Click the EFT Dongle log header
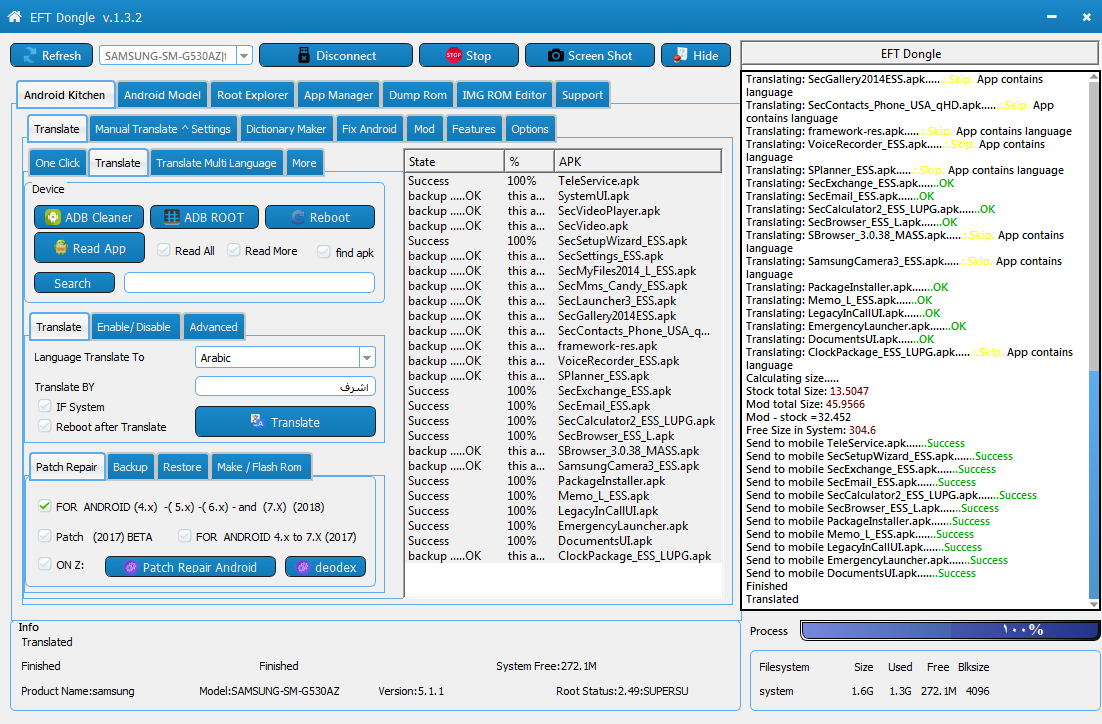1102x724 pixels. click(x=919, y=53)
